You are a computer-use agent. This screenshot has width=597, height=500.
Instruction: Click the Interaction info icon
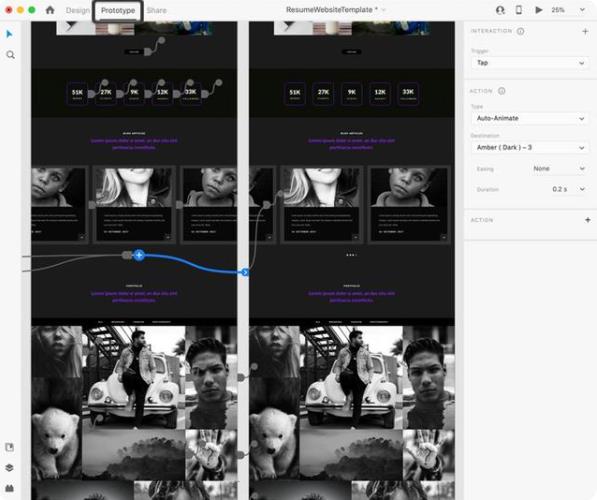520,31
